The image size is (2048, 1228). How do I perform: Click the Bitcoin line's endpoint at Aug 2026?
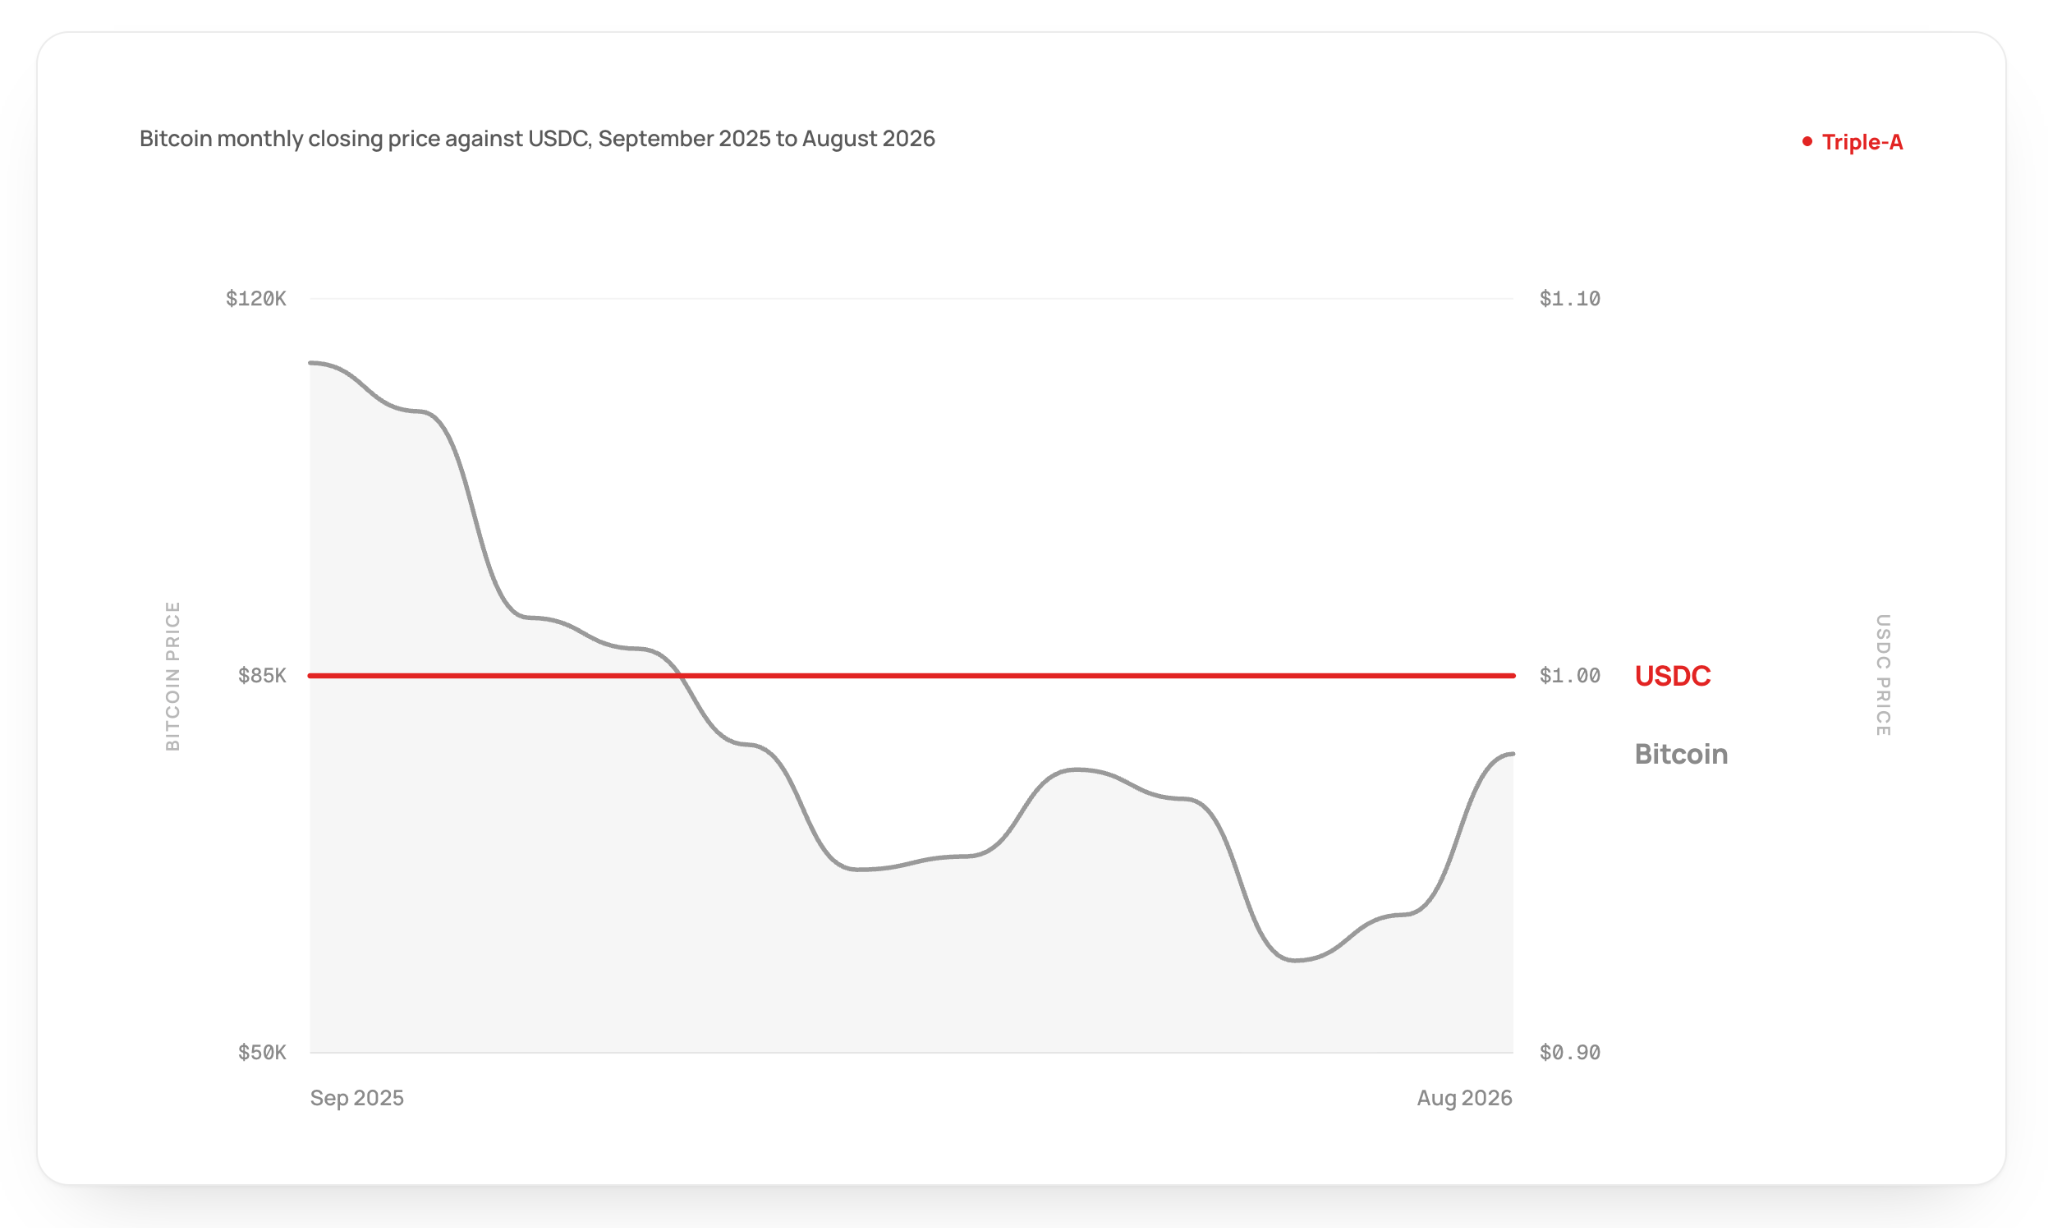(1512, 754)
